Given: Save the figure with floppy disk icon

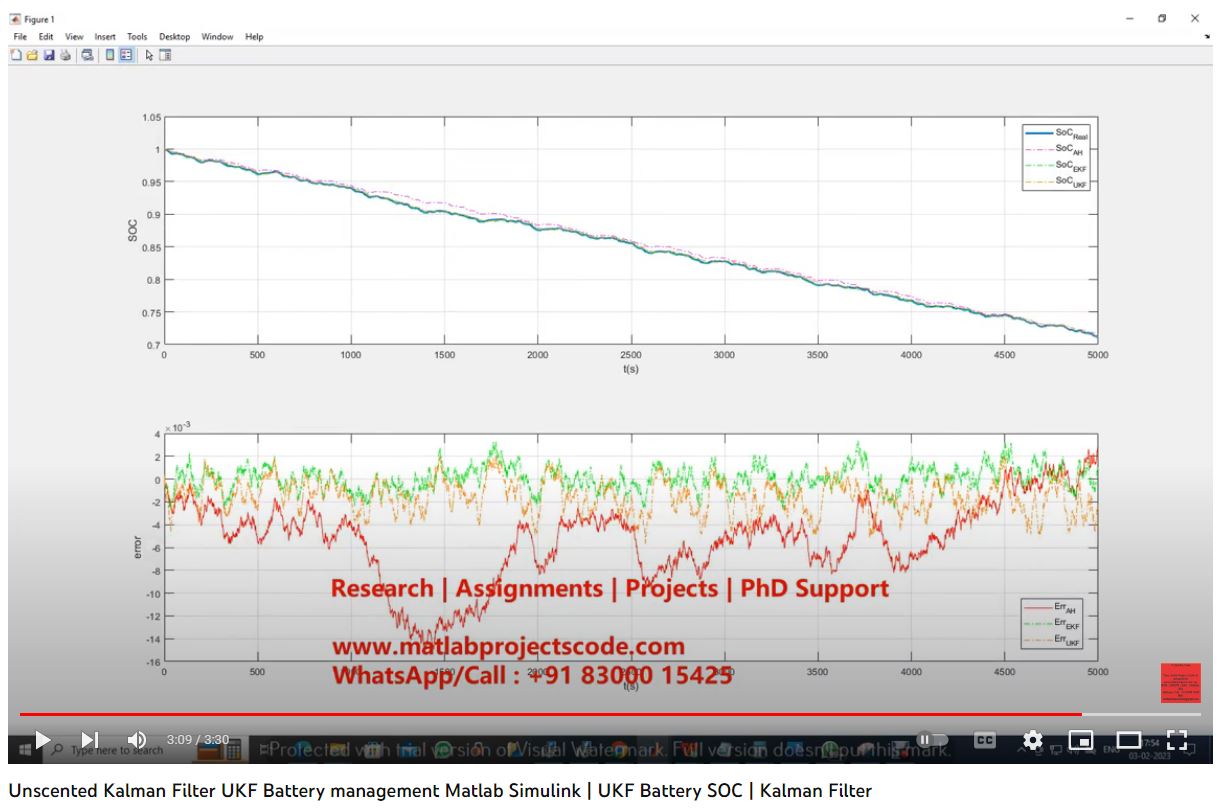Looking at the screenshot, I should pyautogui.click(x=49, y=55).
